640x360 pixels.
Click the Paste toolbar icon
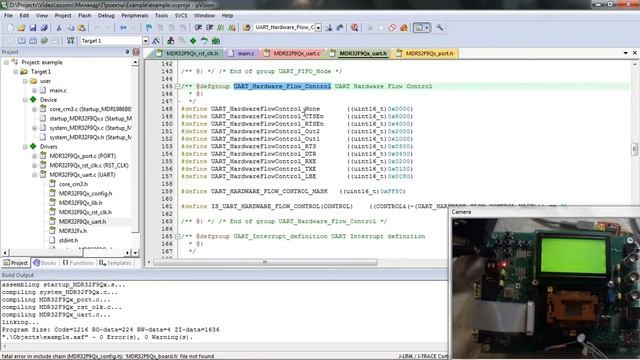pos(82,28)
